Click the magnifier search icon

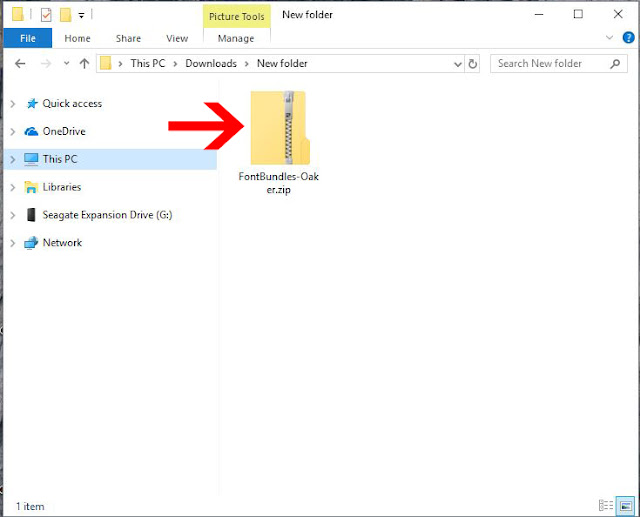click(615, 64)
